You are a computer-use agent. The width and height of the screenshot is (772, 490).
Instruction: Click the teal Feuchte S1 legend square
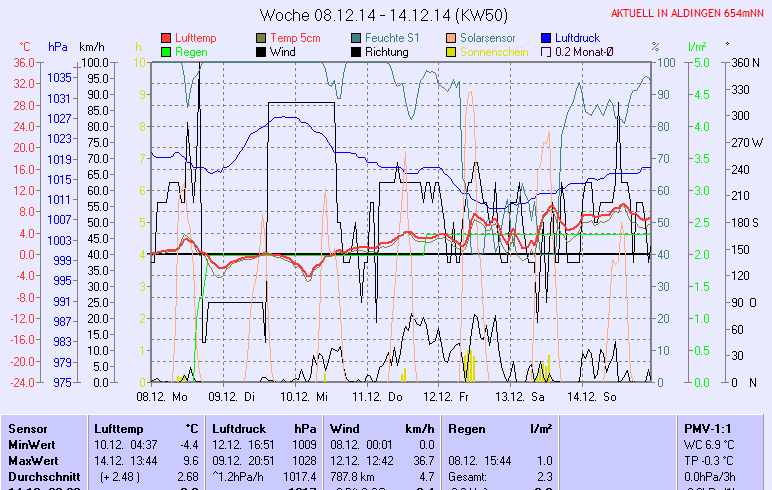(x=357, y=38)
